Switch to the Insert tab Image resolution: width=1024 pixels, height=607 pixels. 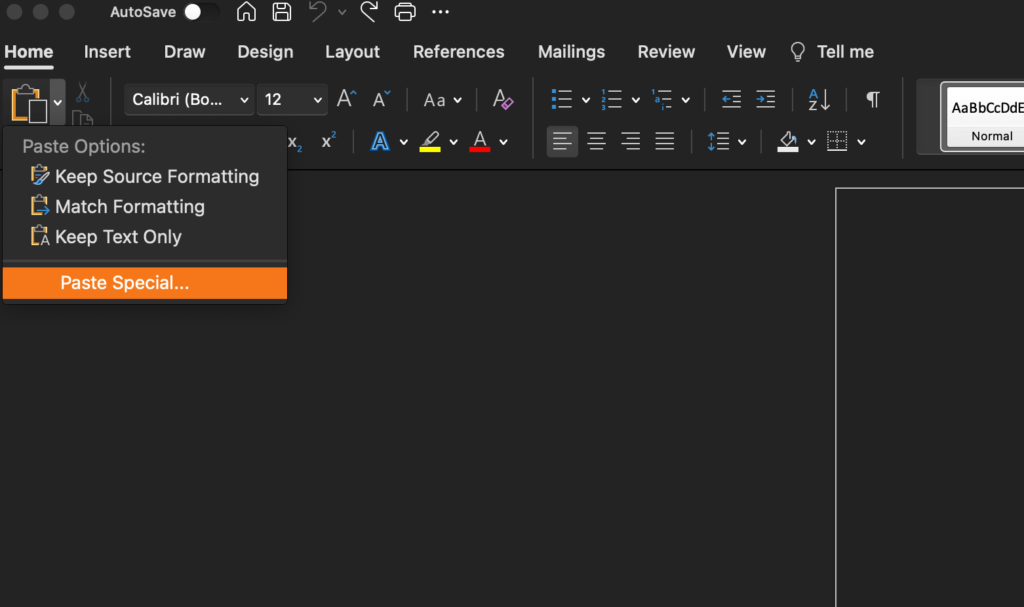pyautogui.click(x=107, y=52)
